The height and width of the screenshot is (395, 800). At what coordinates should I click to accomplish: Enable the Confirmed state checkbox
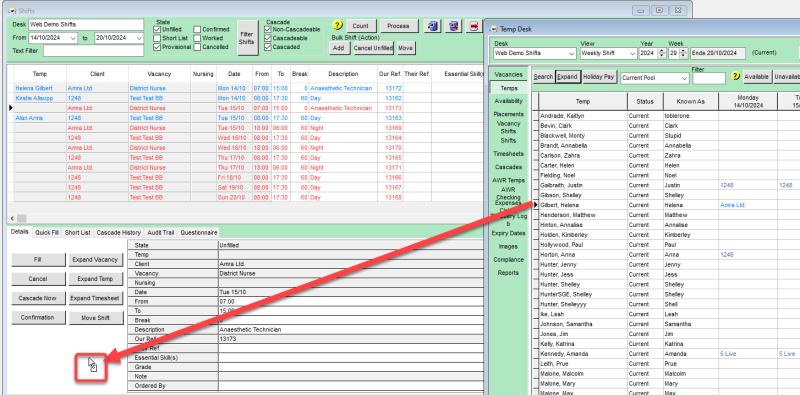[x=197, y=30]
